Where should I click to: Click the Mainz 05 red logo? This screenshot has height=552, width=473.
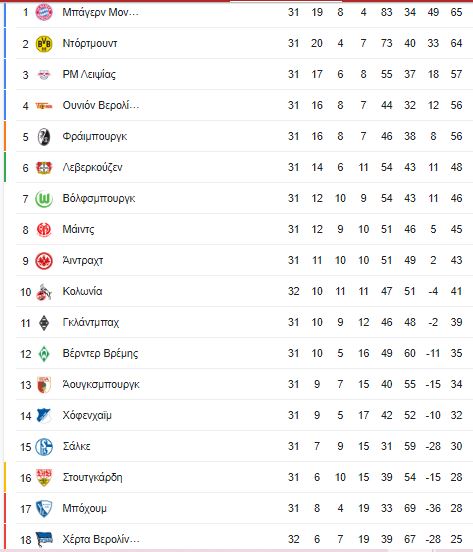point(44,230)
